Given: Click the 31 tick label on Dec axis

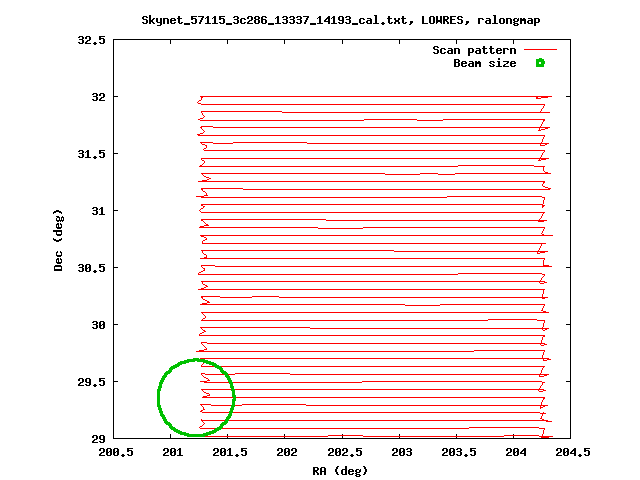Looking at the screenshot, I should (98, 211).
